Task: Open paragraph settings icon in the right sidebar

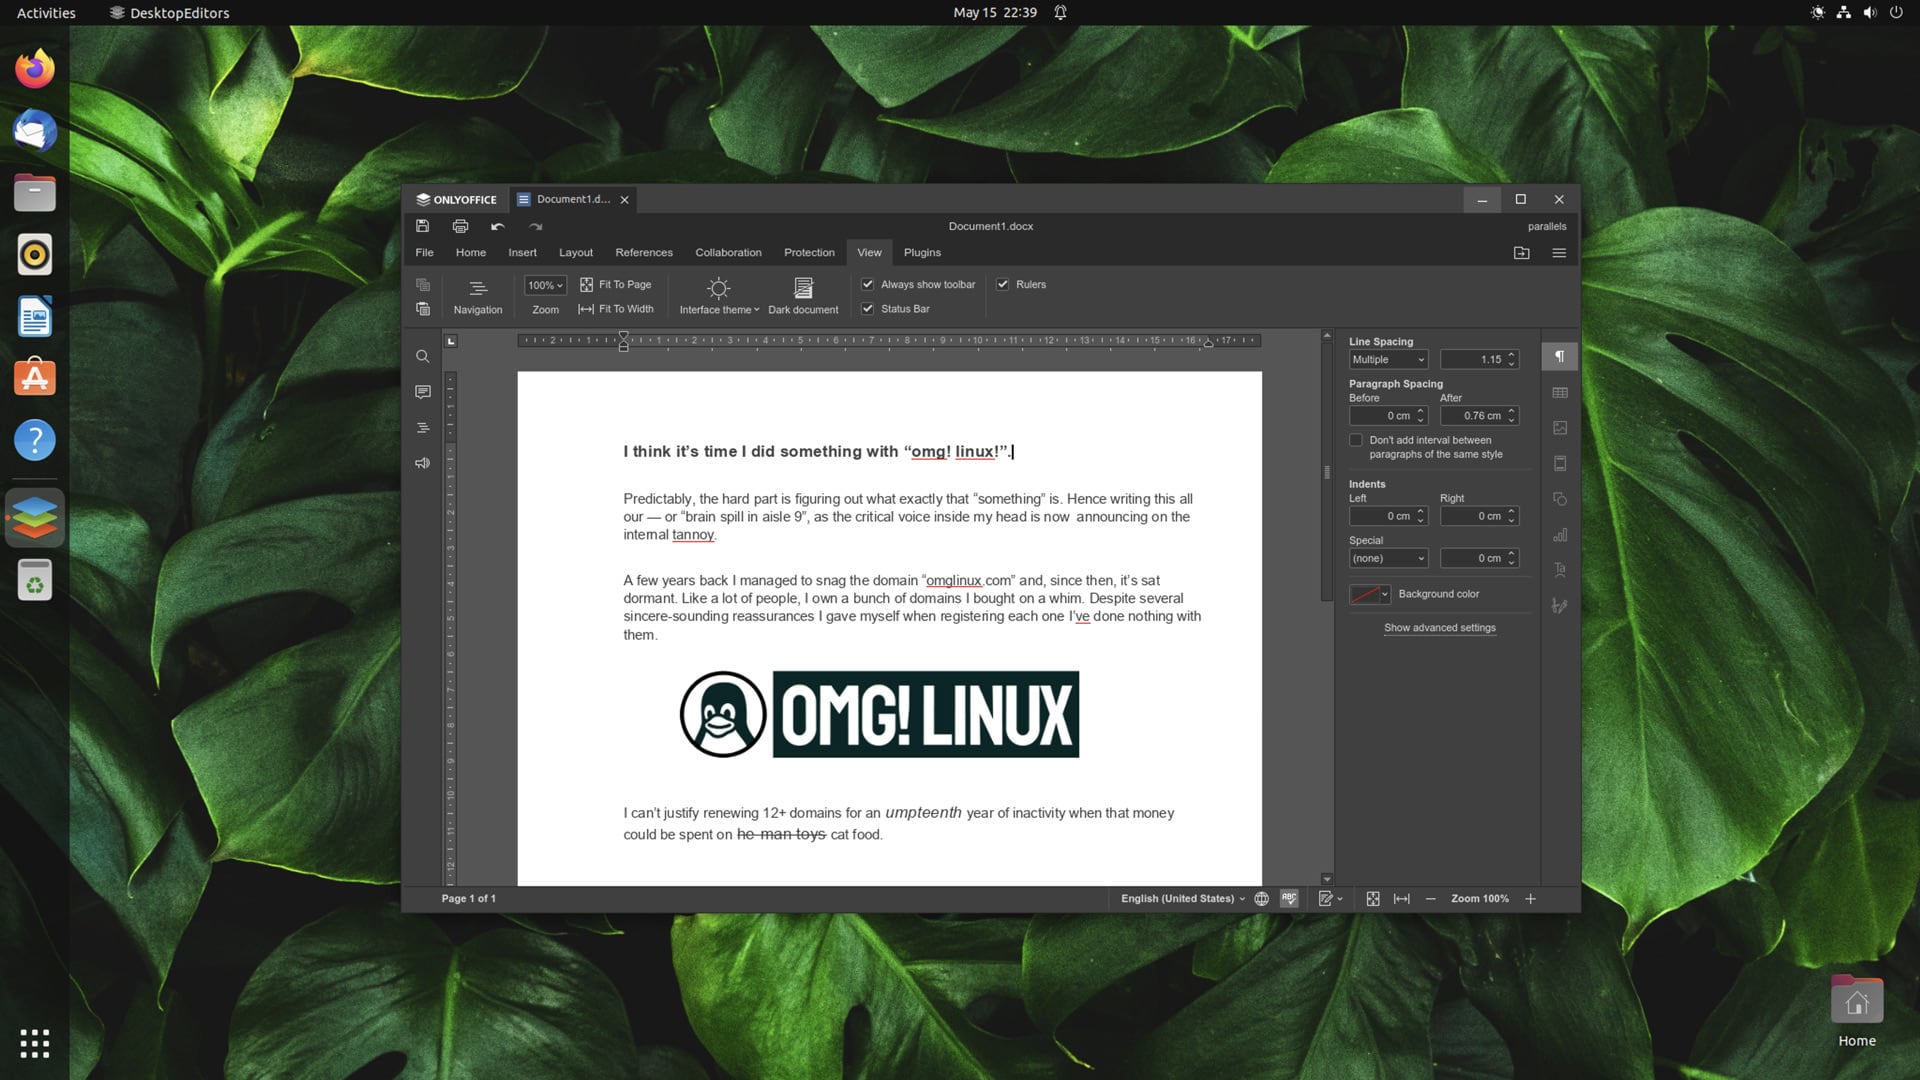Action: pos(1560,357)
